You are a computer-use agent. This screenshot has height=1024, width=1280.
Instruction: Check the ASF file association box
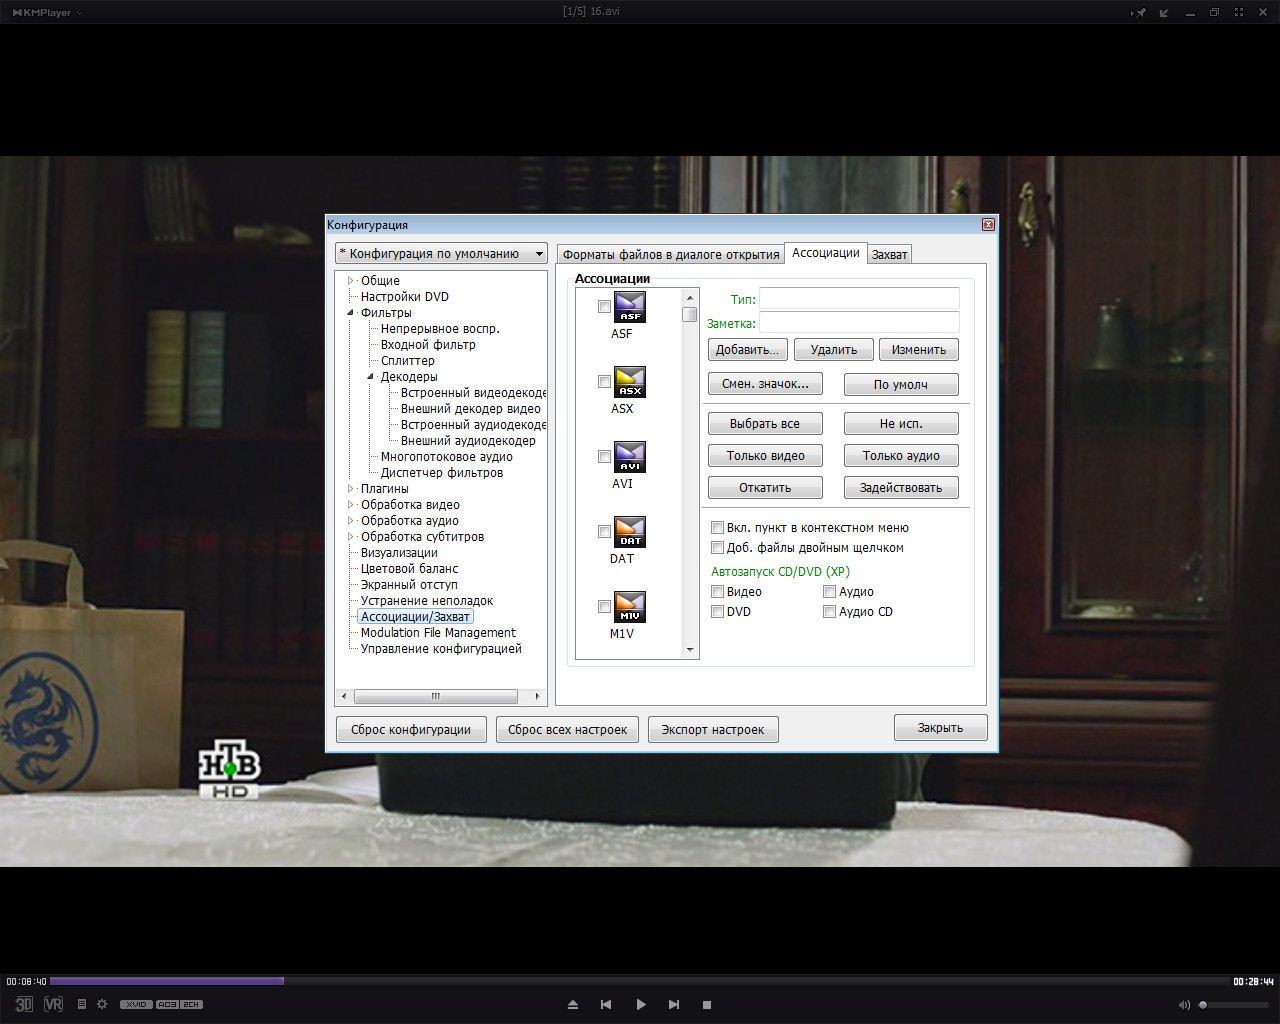click(x=604, y=307)
